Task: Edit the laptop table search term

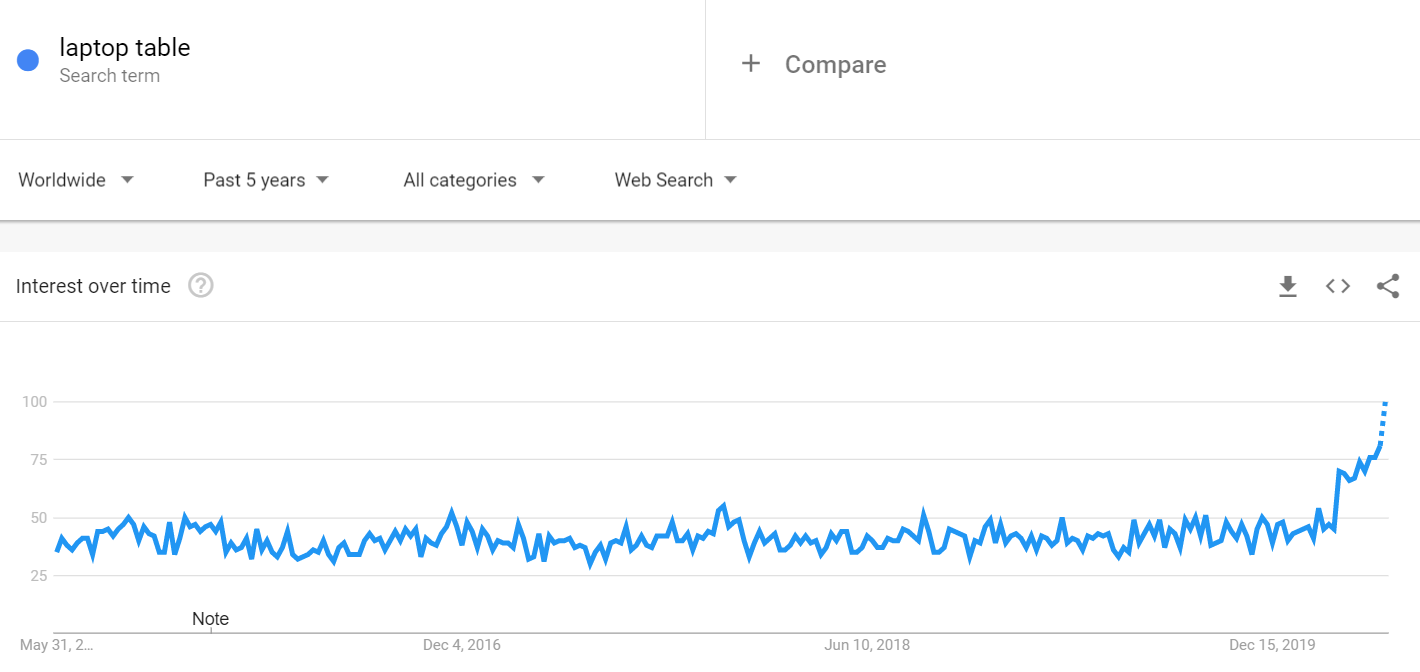Action: tap(125, 47)
